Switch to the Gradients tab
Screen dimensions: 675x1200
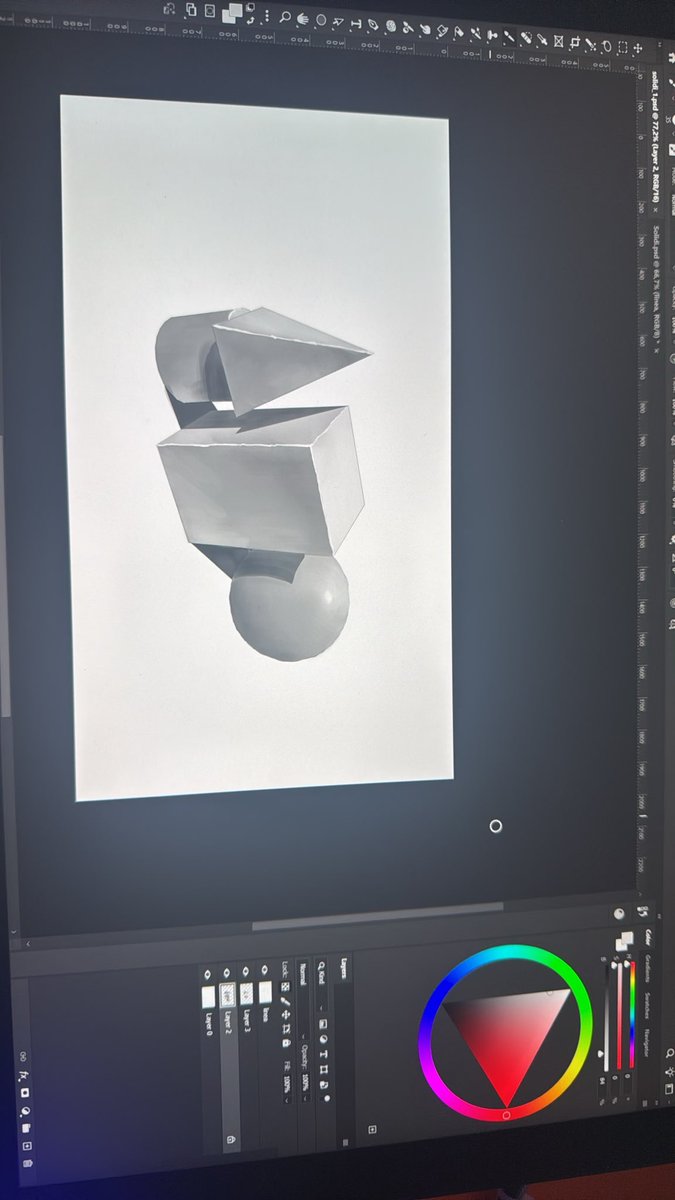[x=647, y=968]
